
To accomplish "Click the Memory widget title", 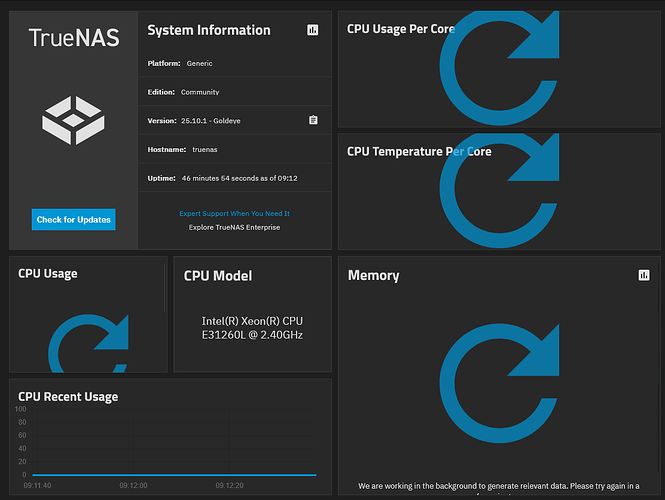I will [374, 276].
